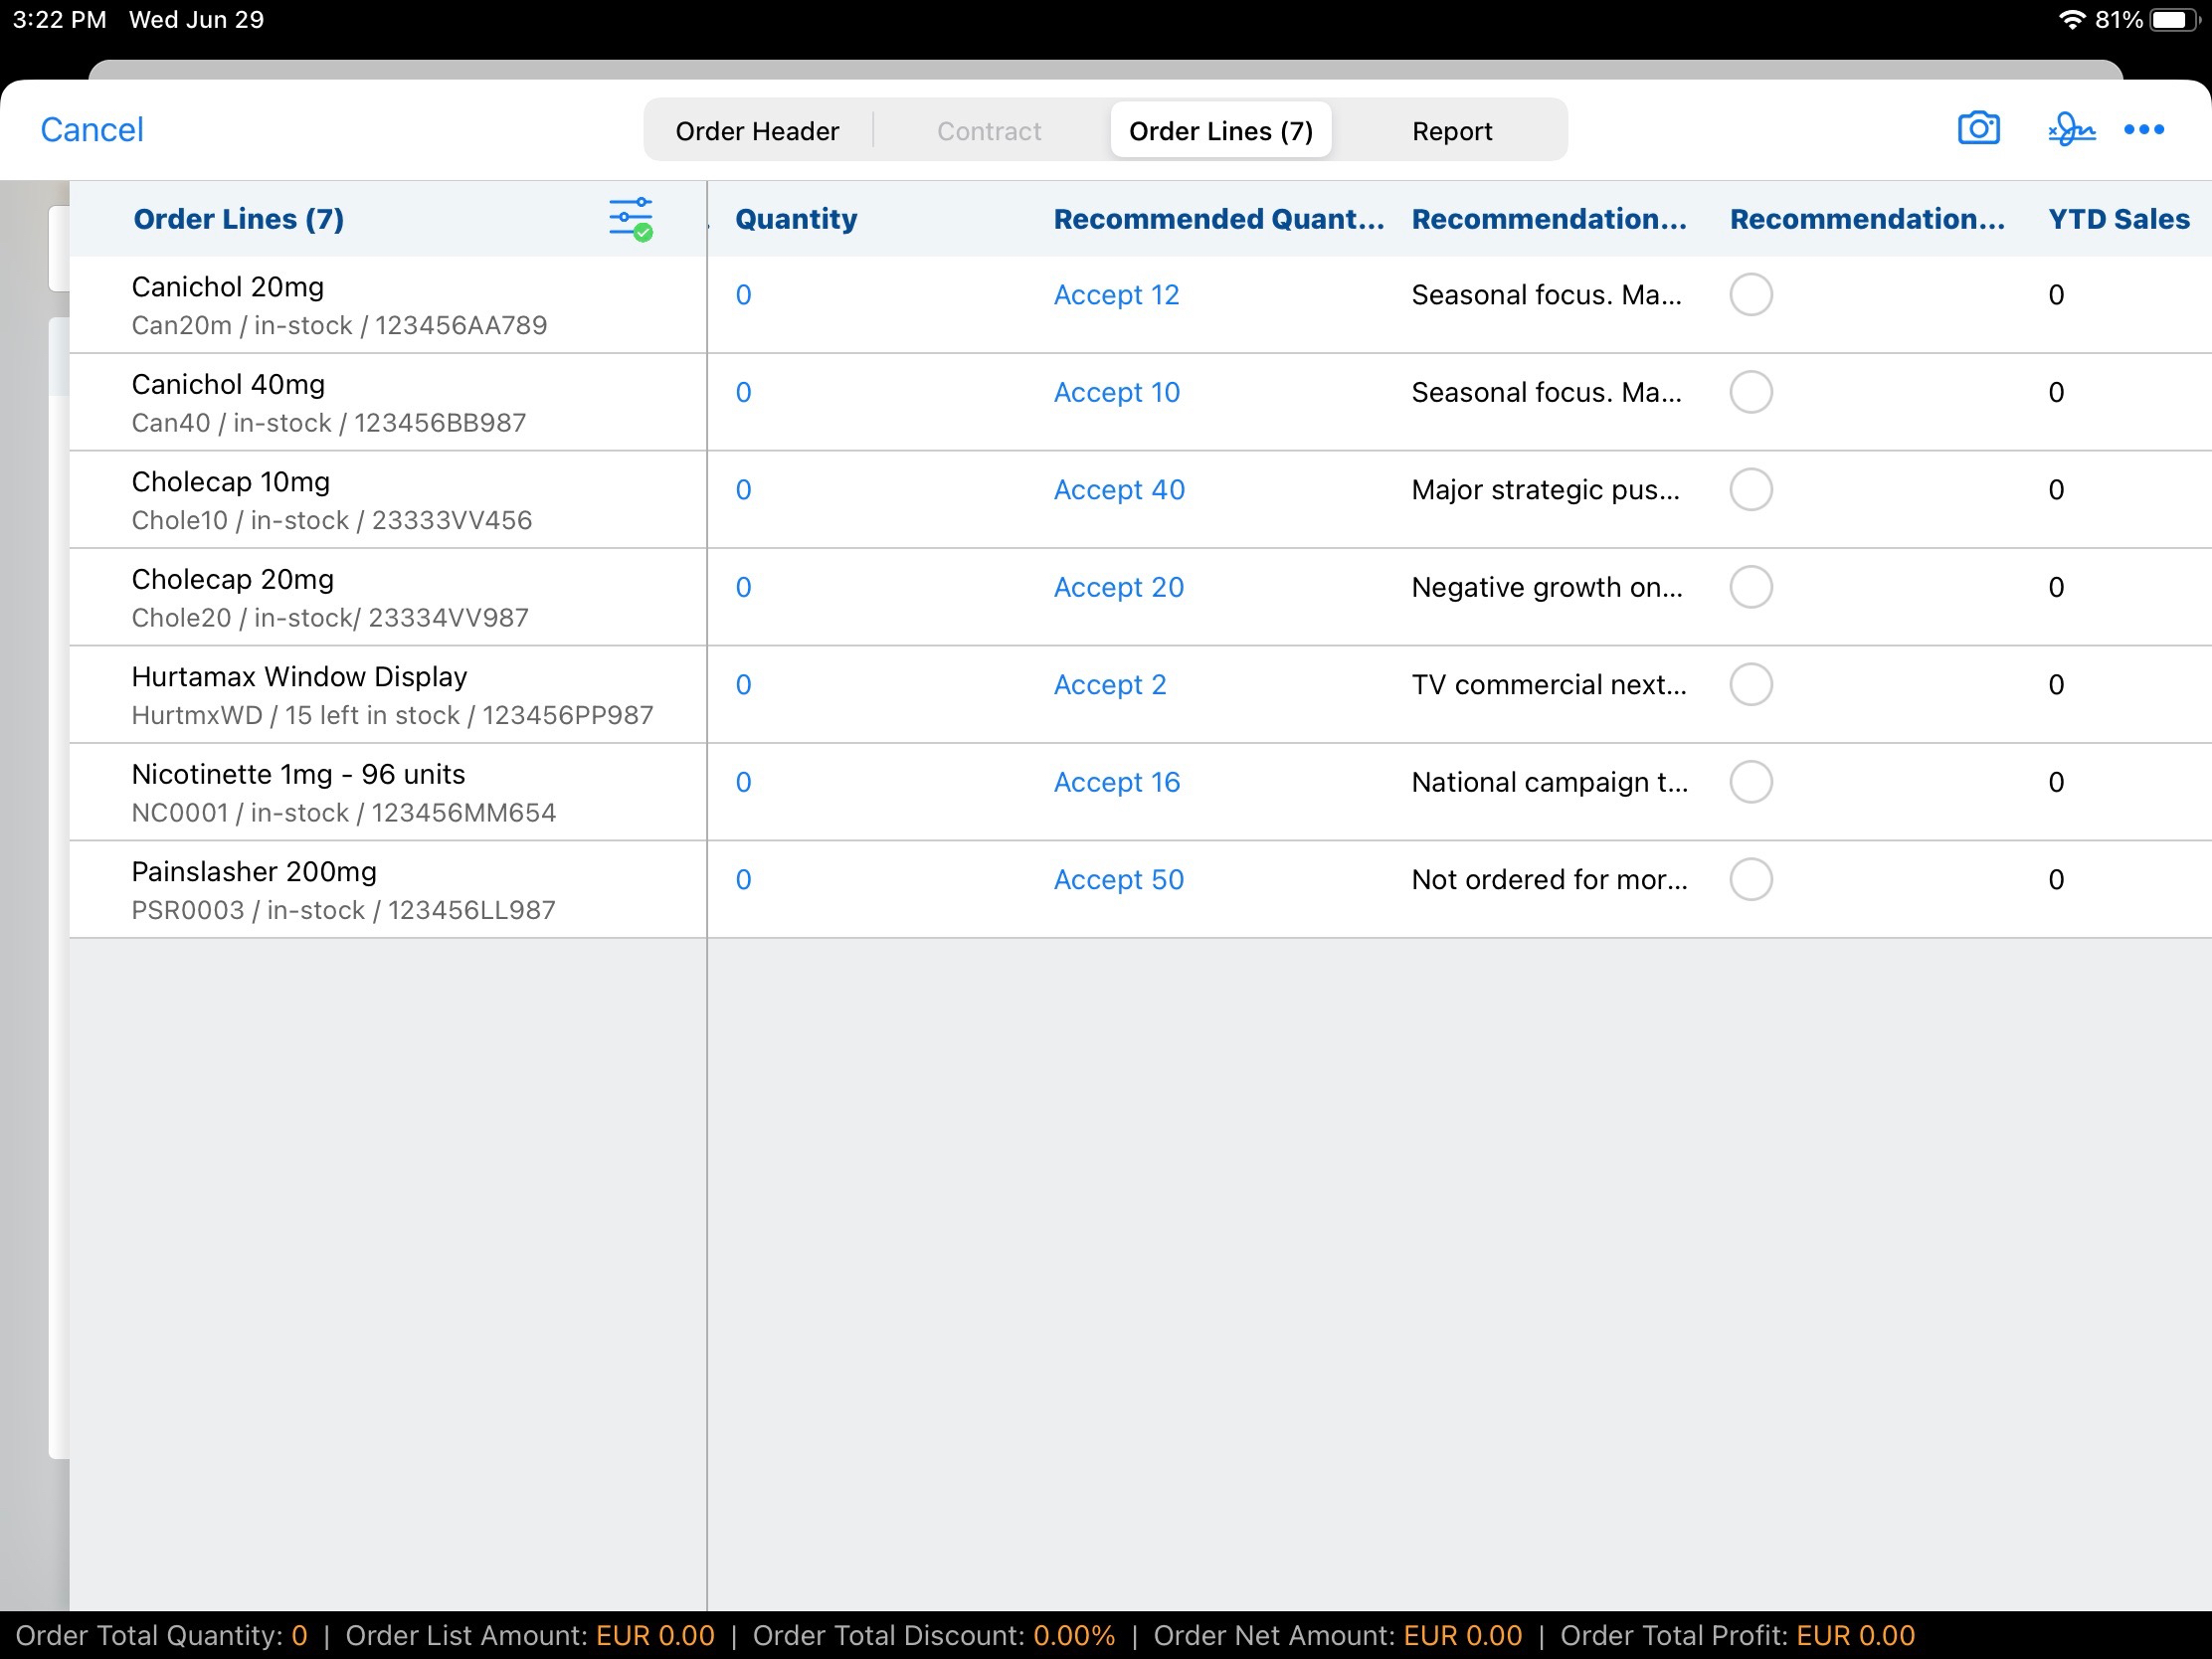Edit quantity value for Cholecap 20mg
The image size is (2212, 1659).
click(x=743, y=587)
